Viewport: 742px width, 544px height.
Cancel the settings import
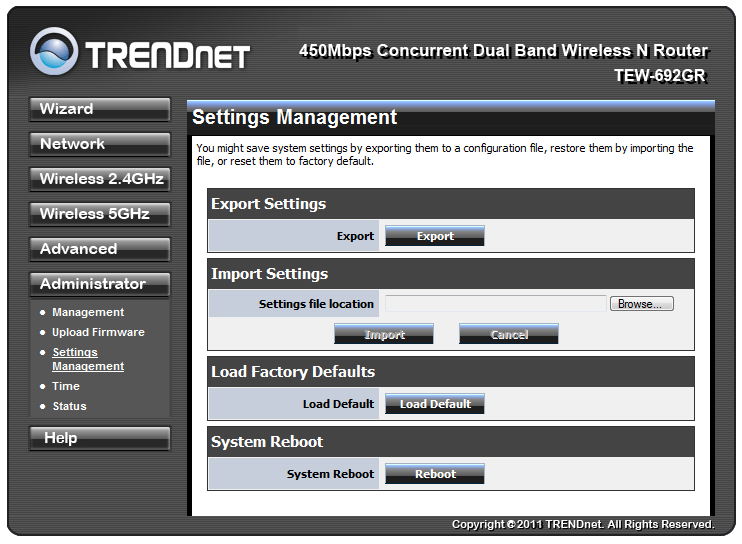509,334
